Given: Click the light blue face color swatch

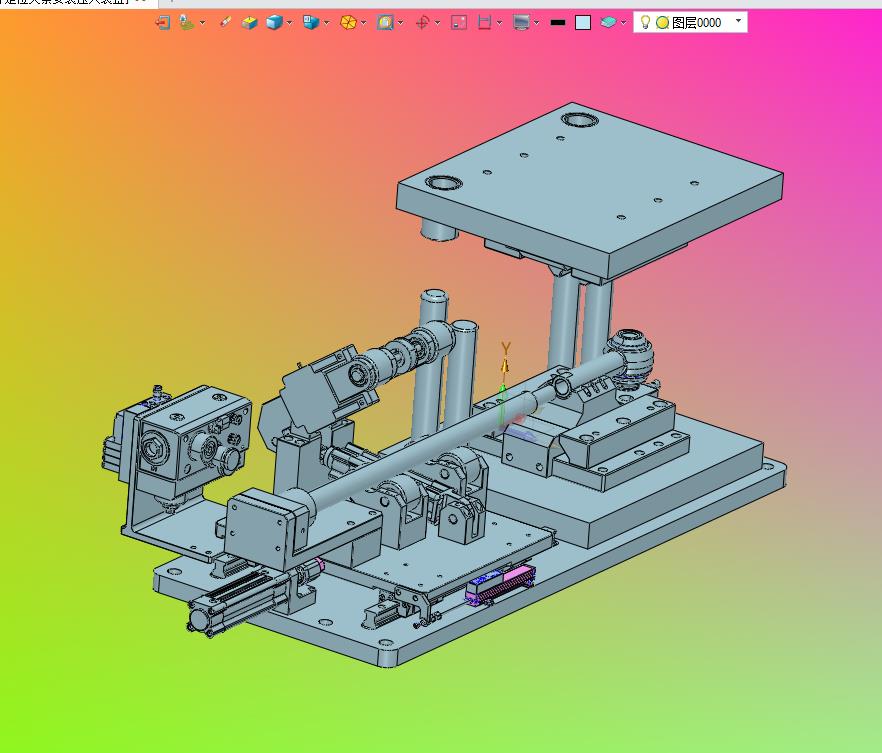Looking at the screenshot, I should coord(583,22).
